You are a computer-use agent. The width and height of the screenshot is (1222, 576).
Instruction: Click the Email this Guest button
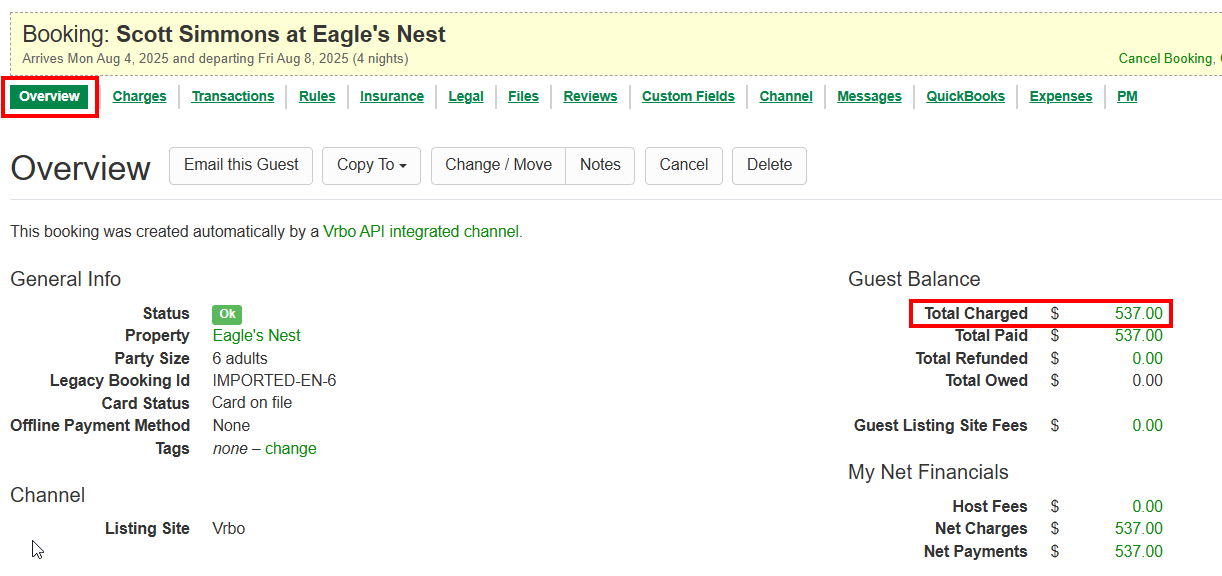click(x=241, y=166)
